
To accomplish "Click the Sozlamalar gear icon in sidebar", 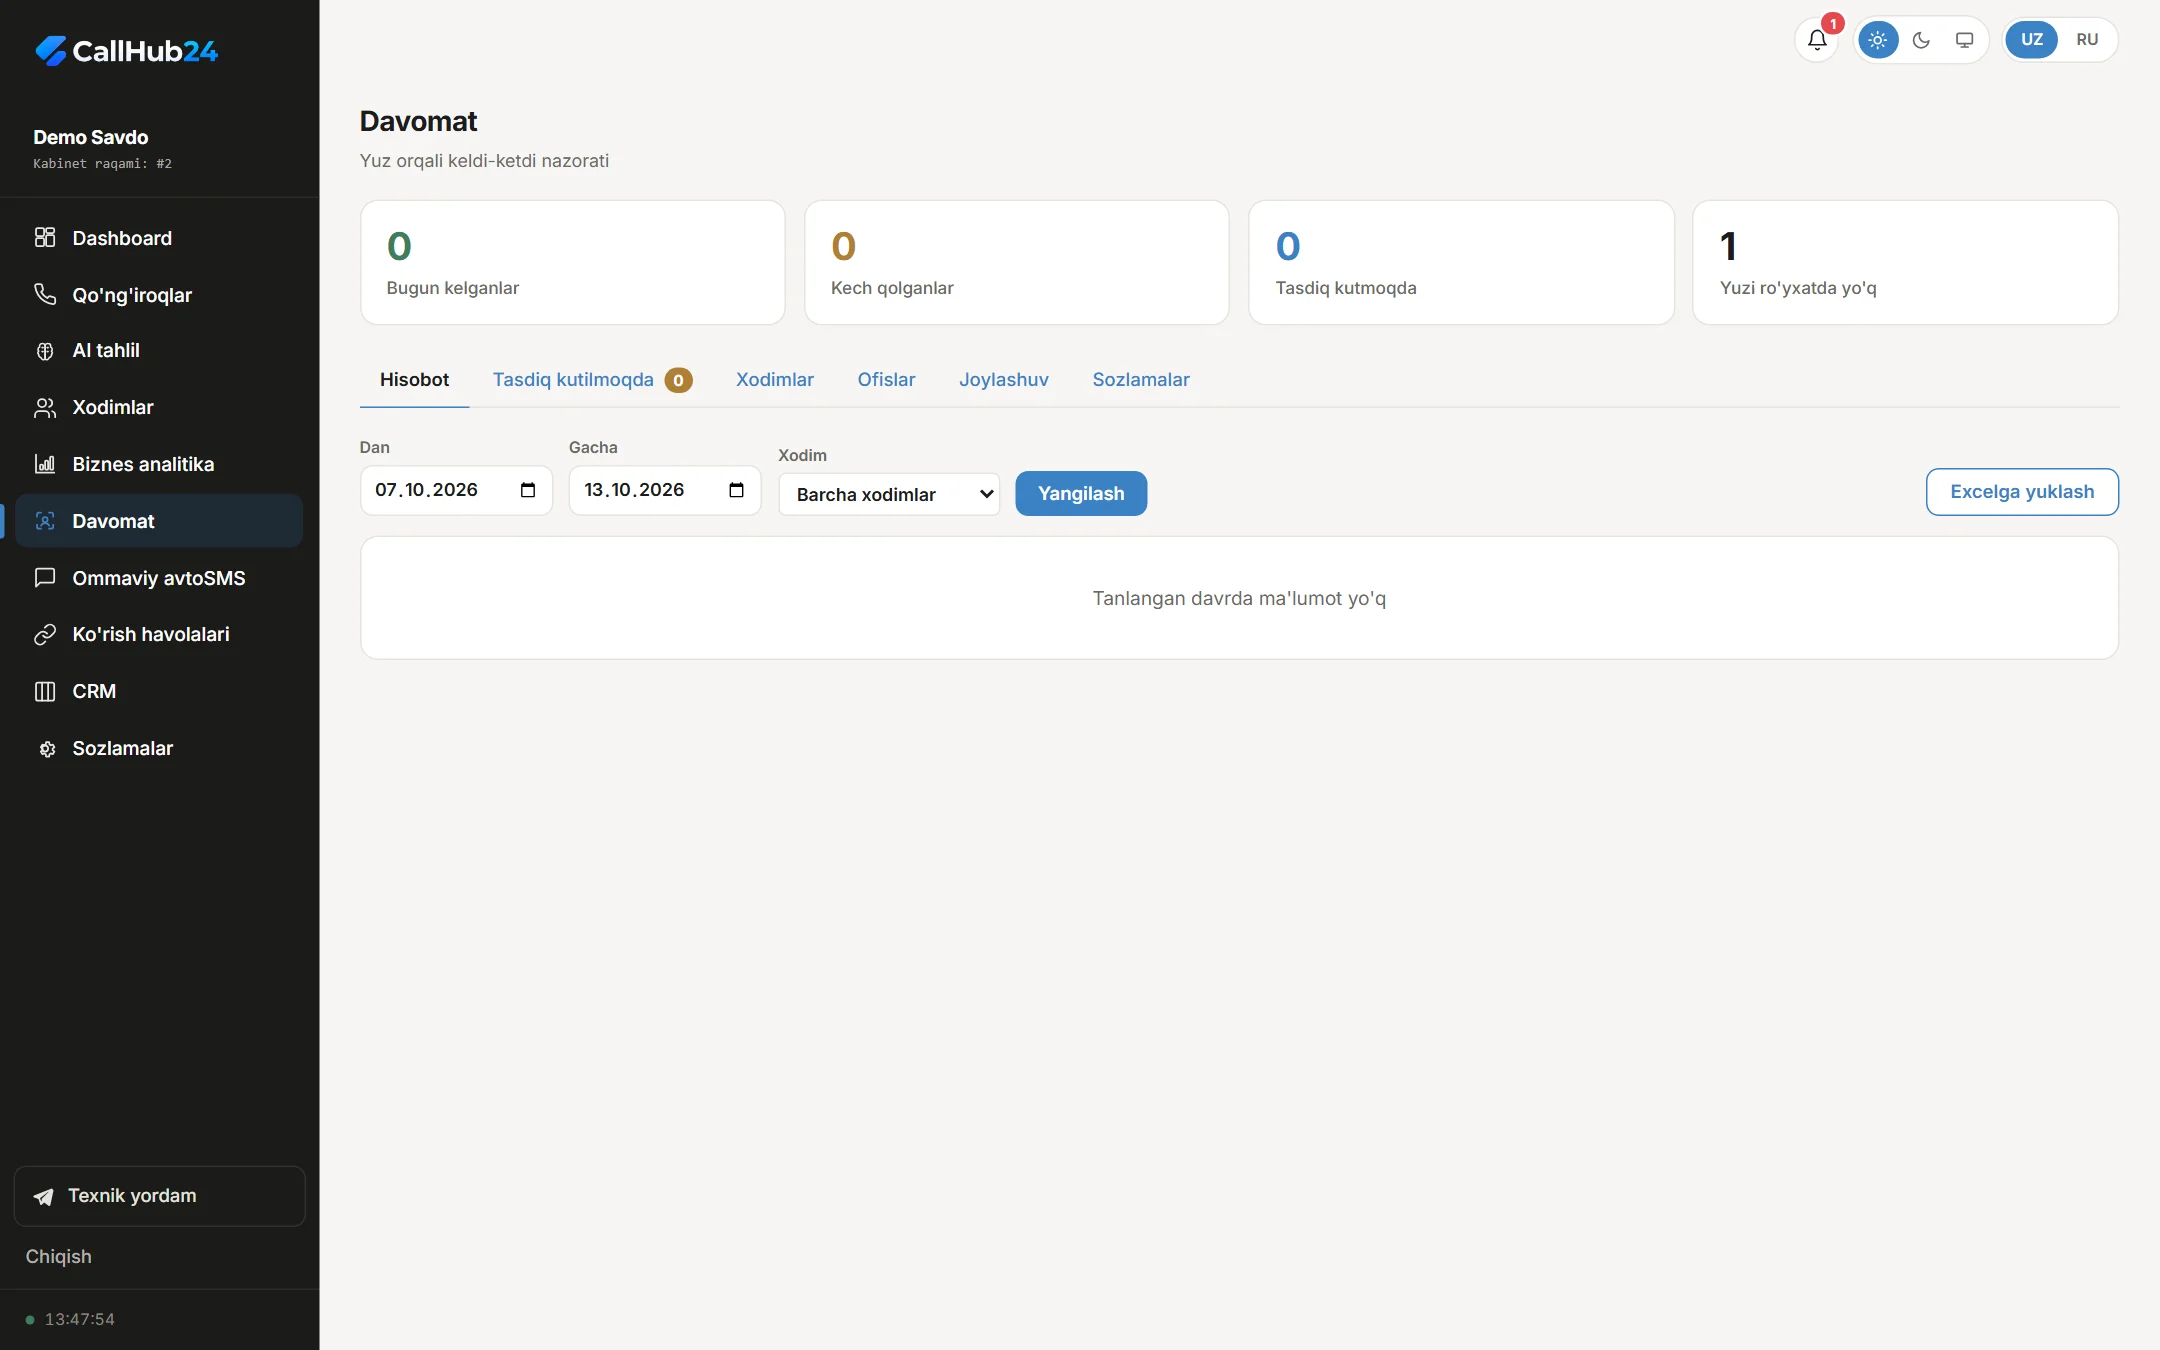I will pyautogui.click(x=45, y=748).
